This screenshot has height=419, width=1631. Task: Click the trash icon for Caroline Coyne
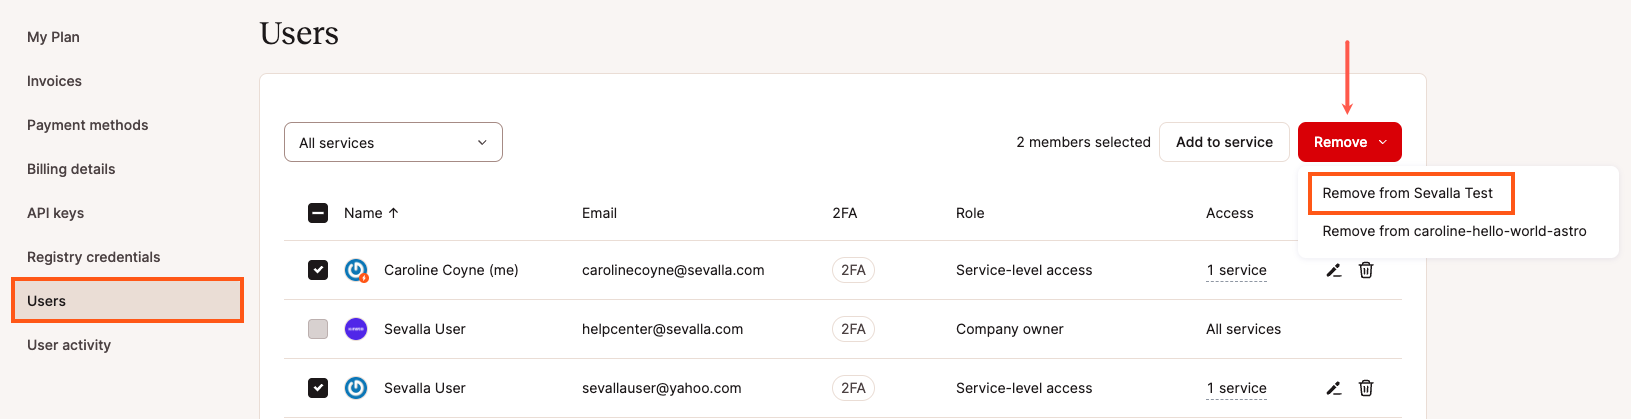[1366, 270]
